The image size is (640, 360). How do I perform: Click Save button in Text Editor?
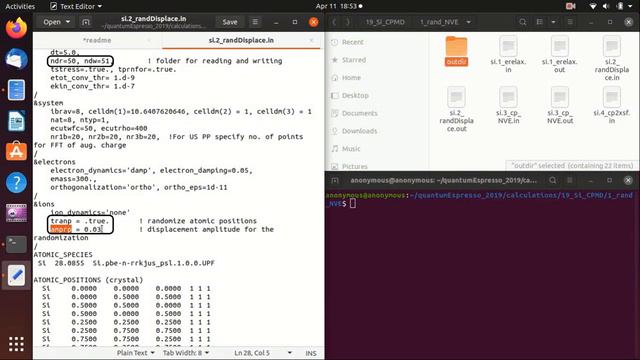point(230,22)
